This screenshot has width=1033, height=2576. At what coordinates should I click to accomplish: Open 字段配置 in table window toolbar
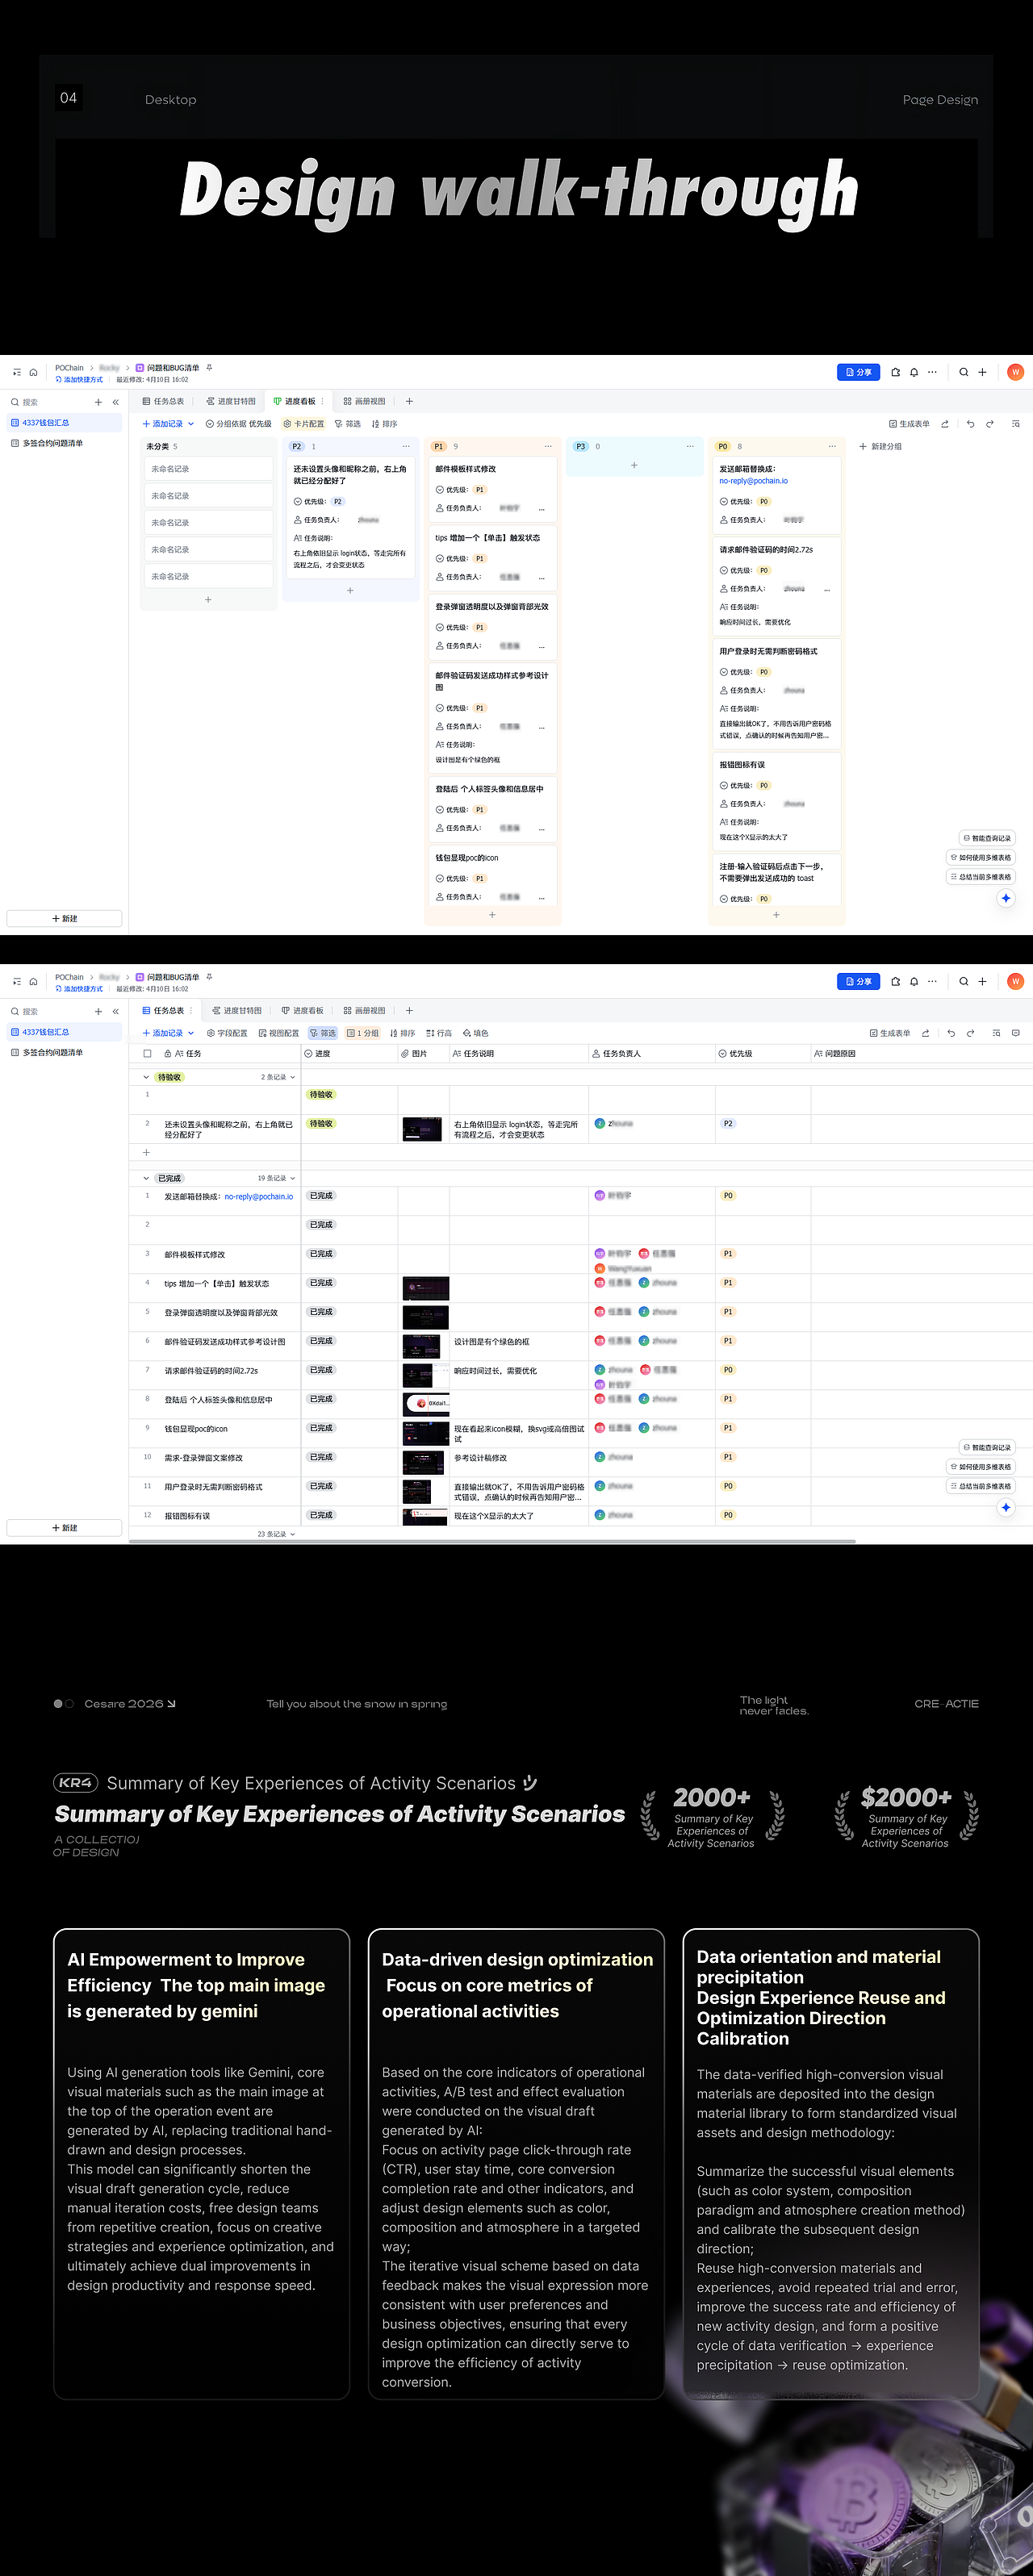point(227,1033)
